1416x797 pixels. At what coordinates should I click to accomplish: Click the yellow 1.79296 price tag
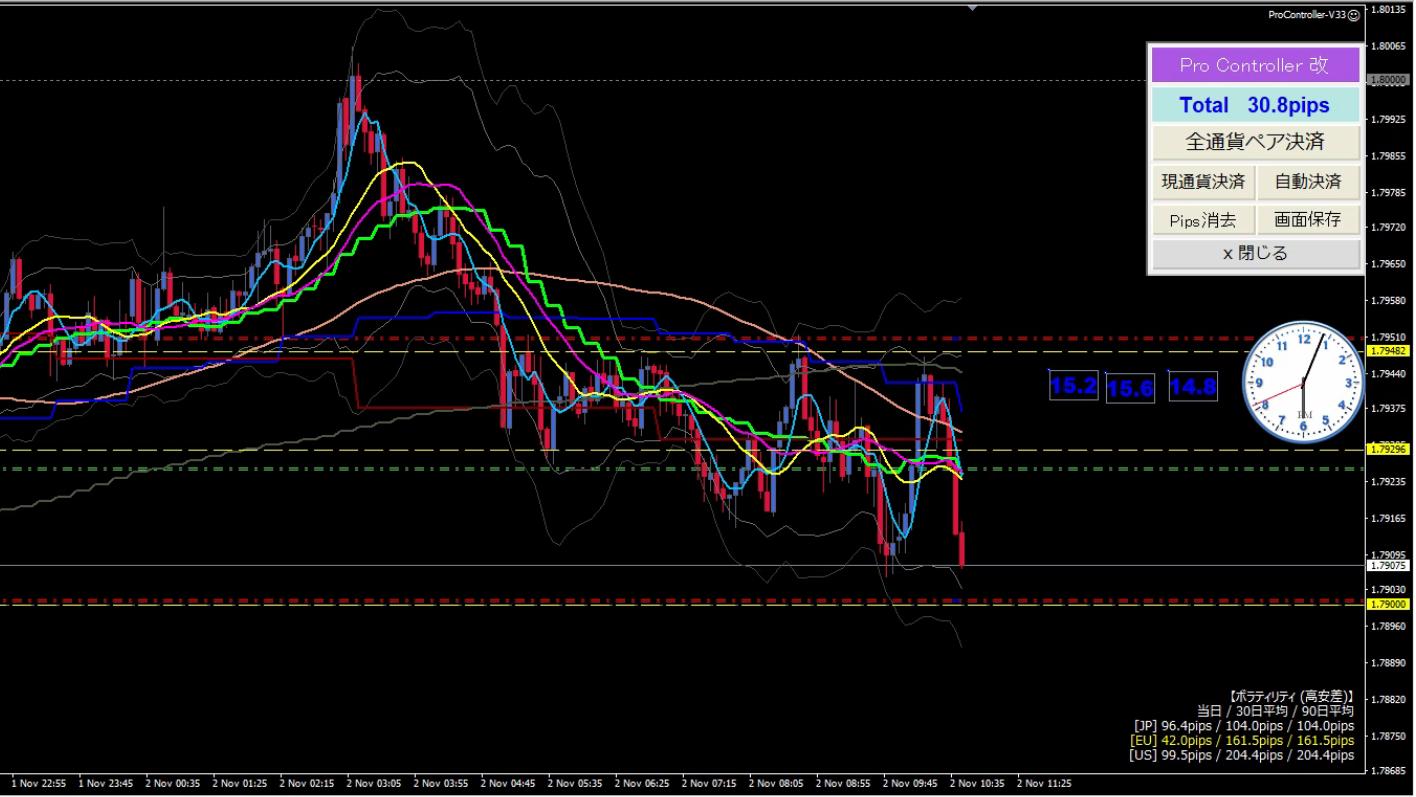click(1389, 450)
